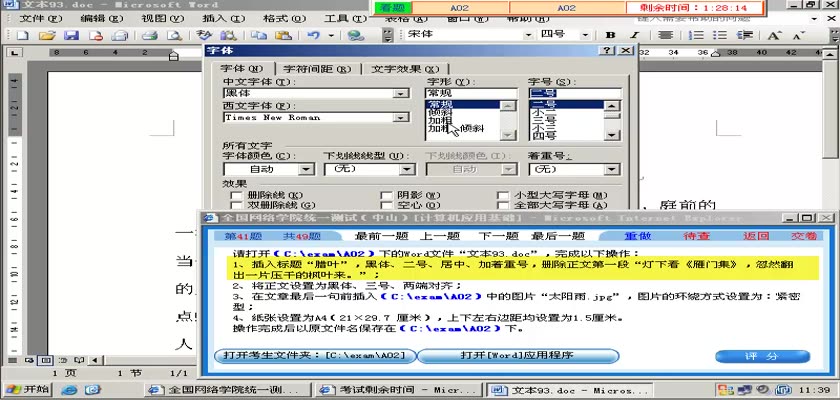This screenshot has height=400, width=840.
Task: Check the 空心 checkbox
Action: [385, 205]
